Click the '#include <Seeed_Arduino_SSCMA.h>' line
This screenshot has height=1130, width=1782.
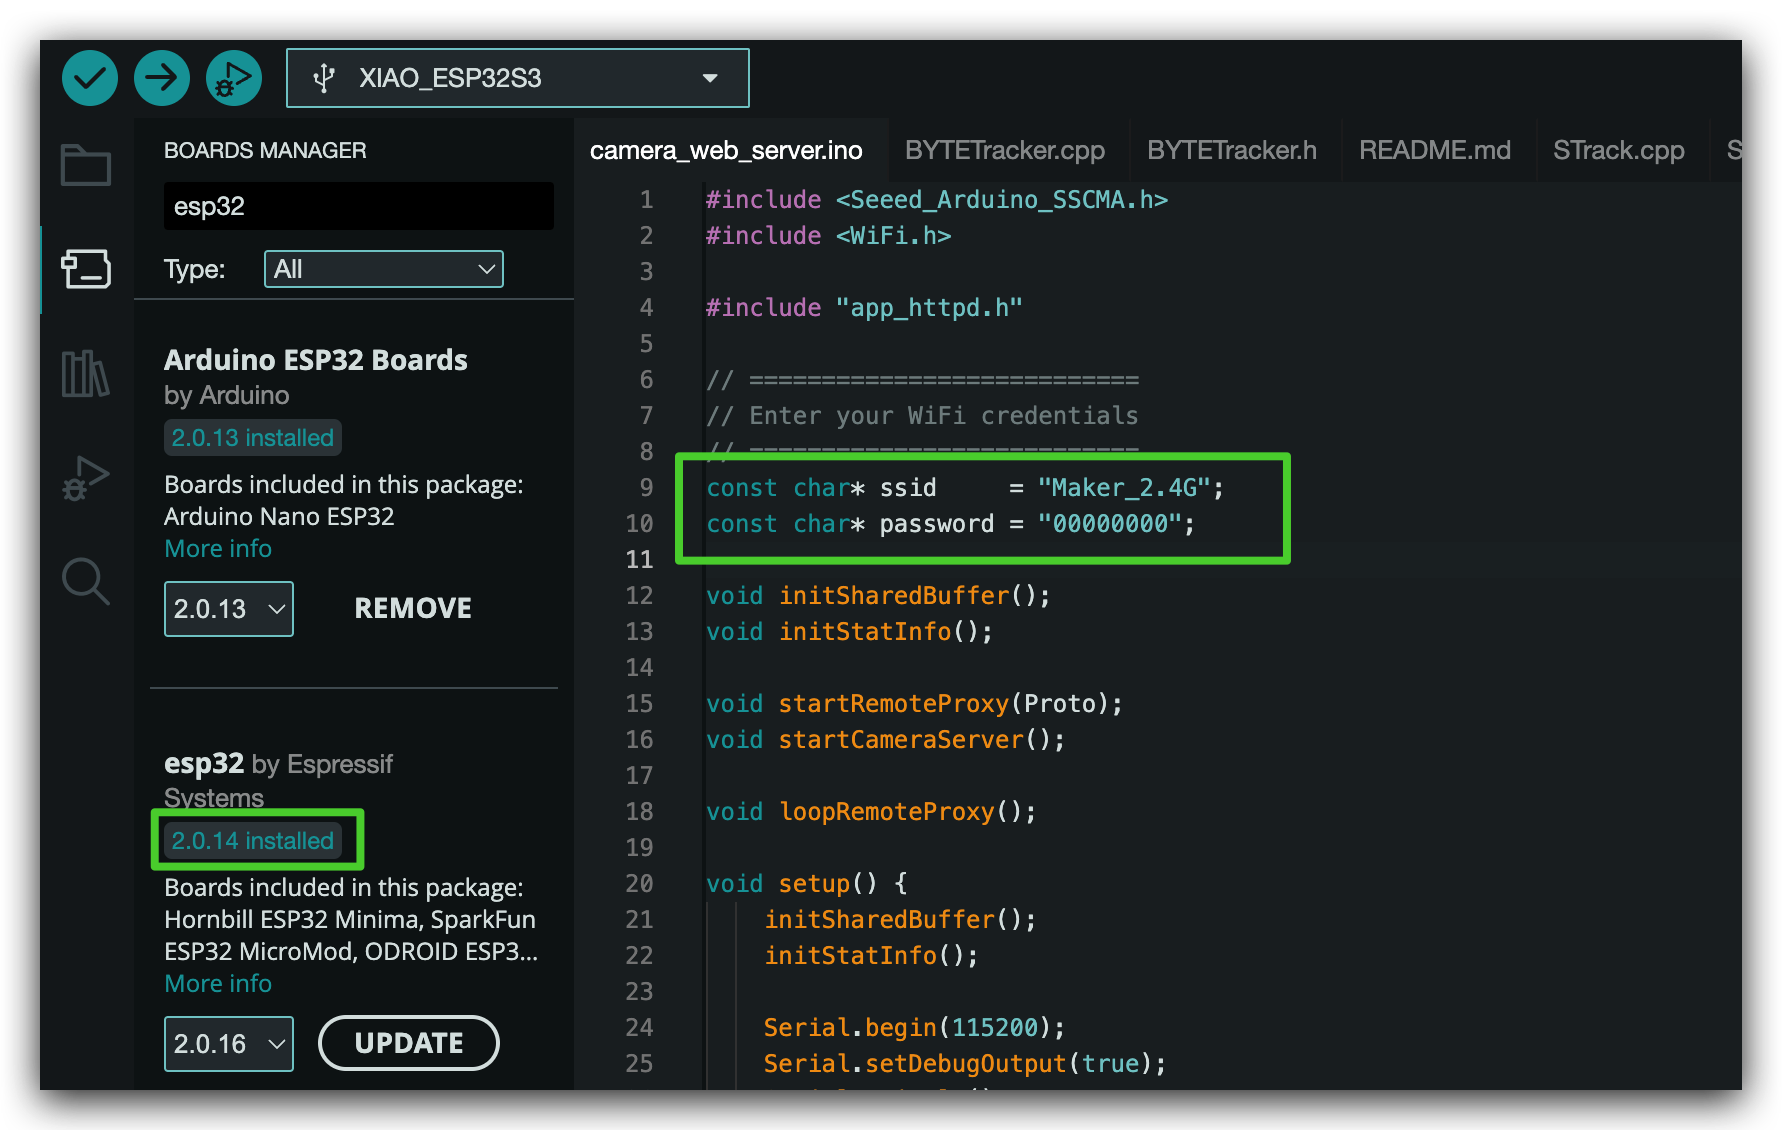pos(937,200)
